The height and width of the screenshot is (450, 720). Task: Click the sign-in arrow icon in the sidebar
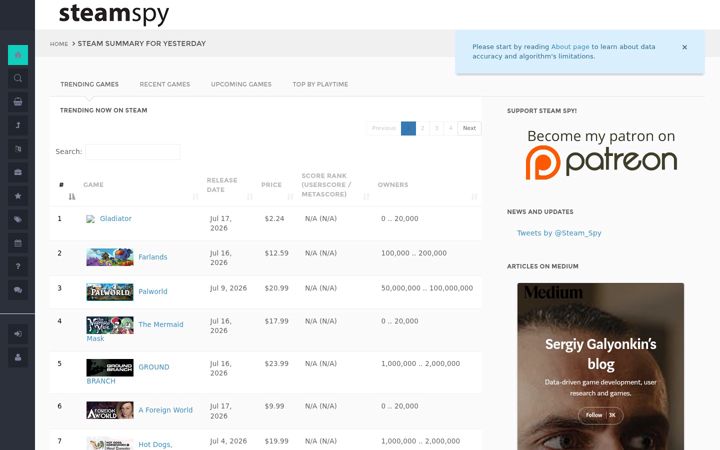point(18,334)
